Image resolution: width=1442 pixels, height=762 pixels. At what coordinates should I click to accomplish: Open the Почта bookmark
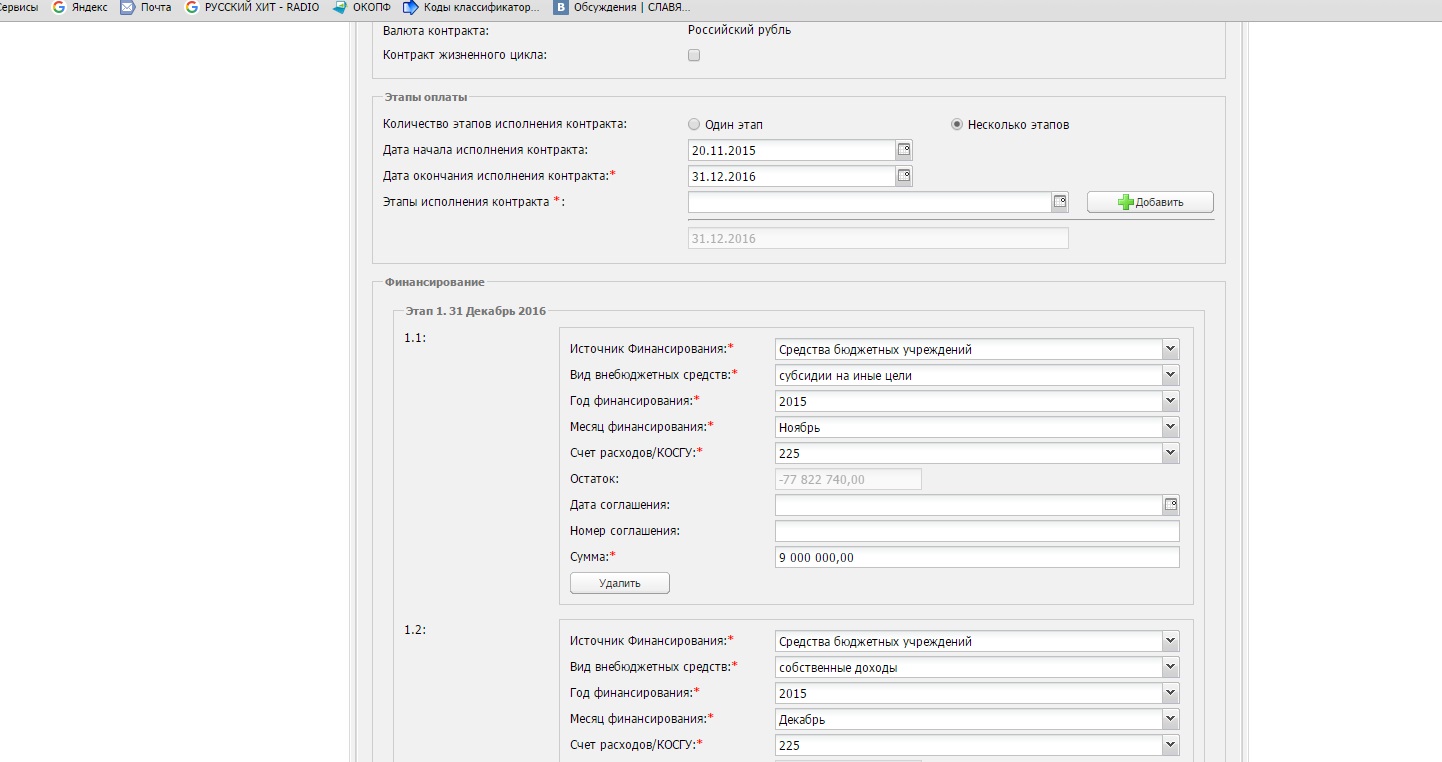coord(146,7)
